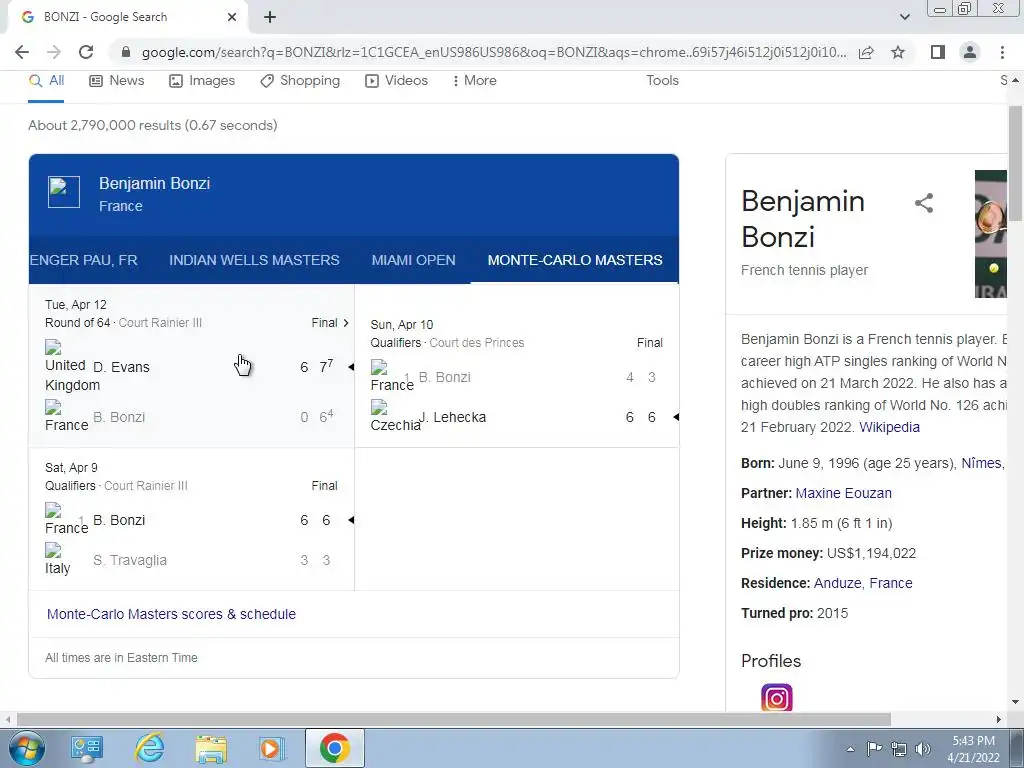Screen dimensions: 1024x768
Task: Select the Indian Wells Masters tab
Action: tap(254, 260)
